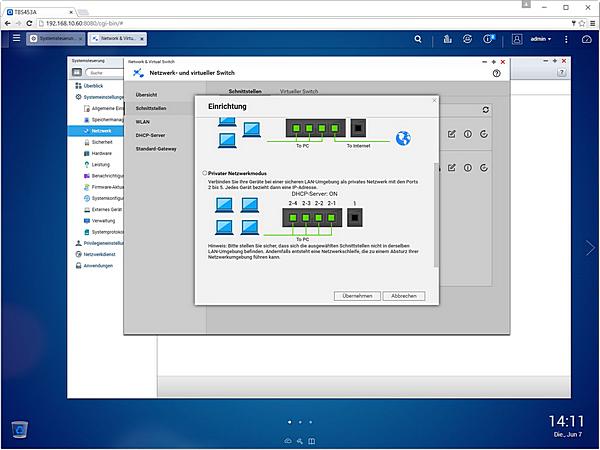
Task: Click the Übernehmen button
Action: point(357,296)
